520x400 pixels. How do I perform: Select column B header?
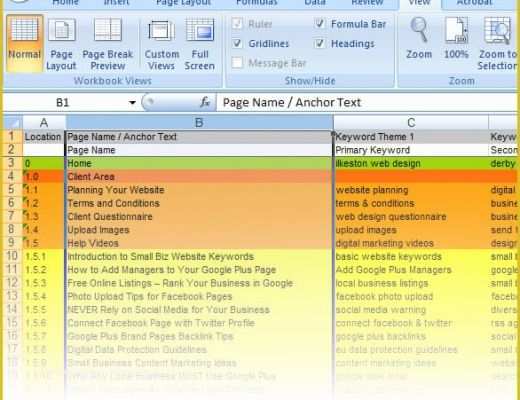(x=199, y=123)
